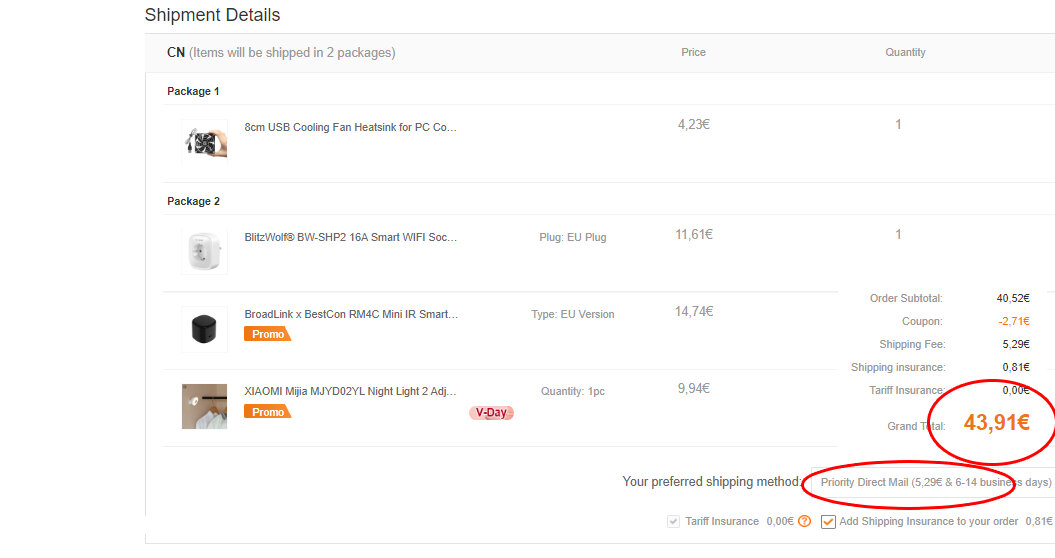Toggle the Tariff Insurance checkbox

click(673, 522)
